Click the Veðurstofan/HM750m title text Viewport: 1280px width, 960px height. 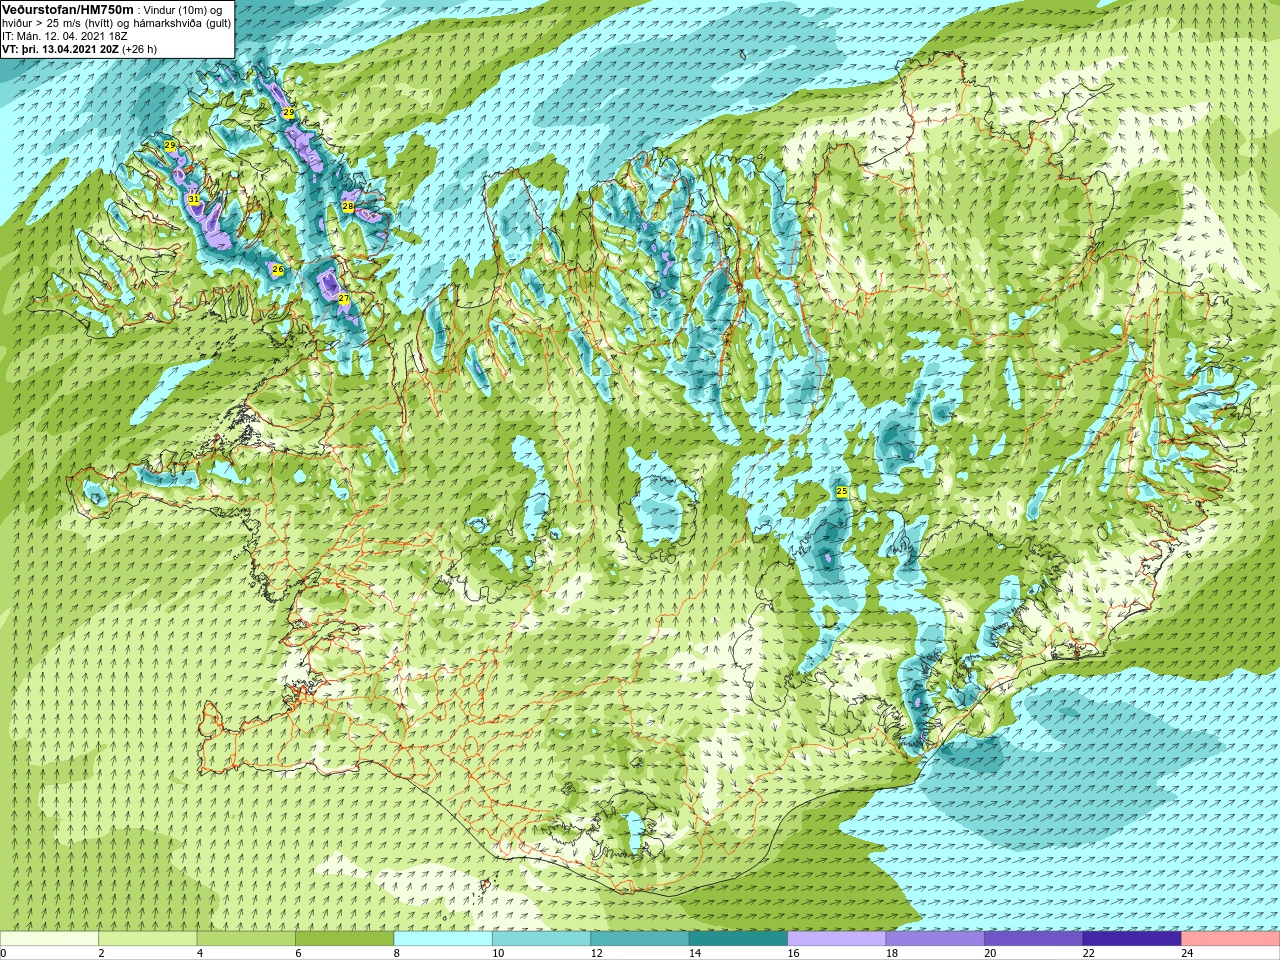67,10
